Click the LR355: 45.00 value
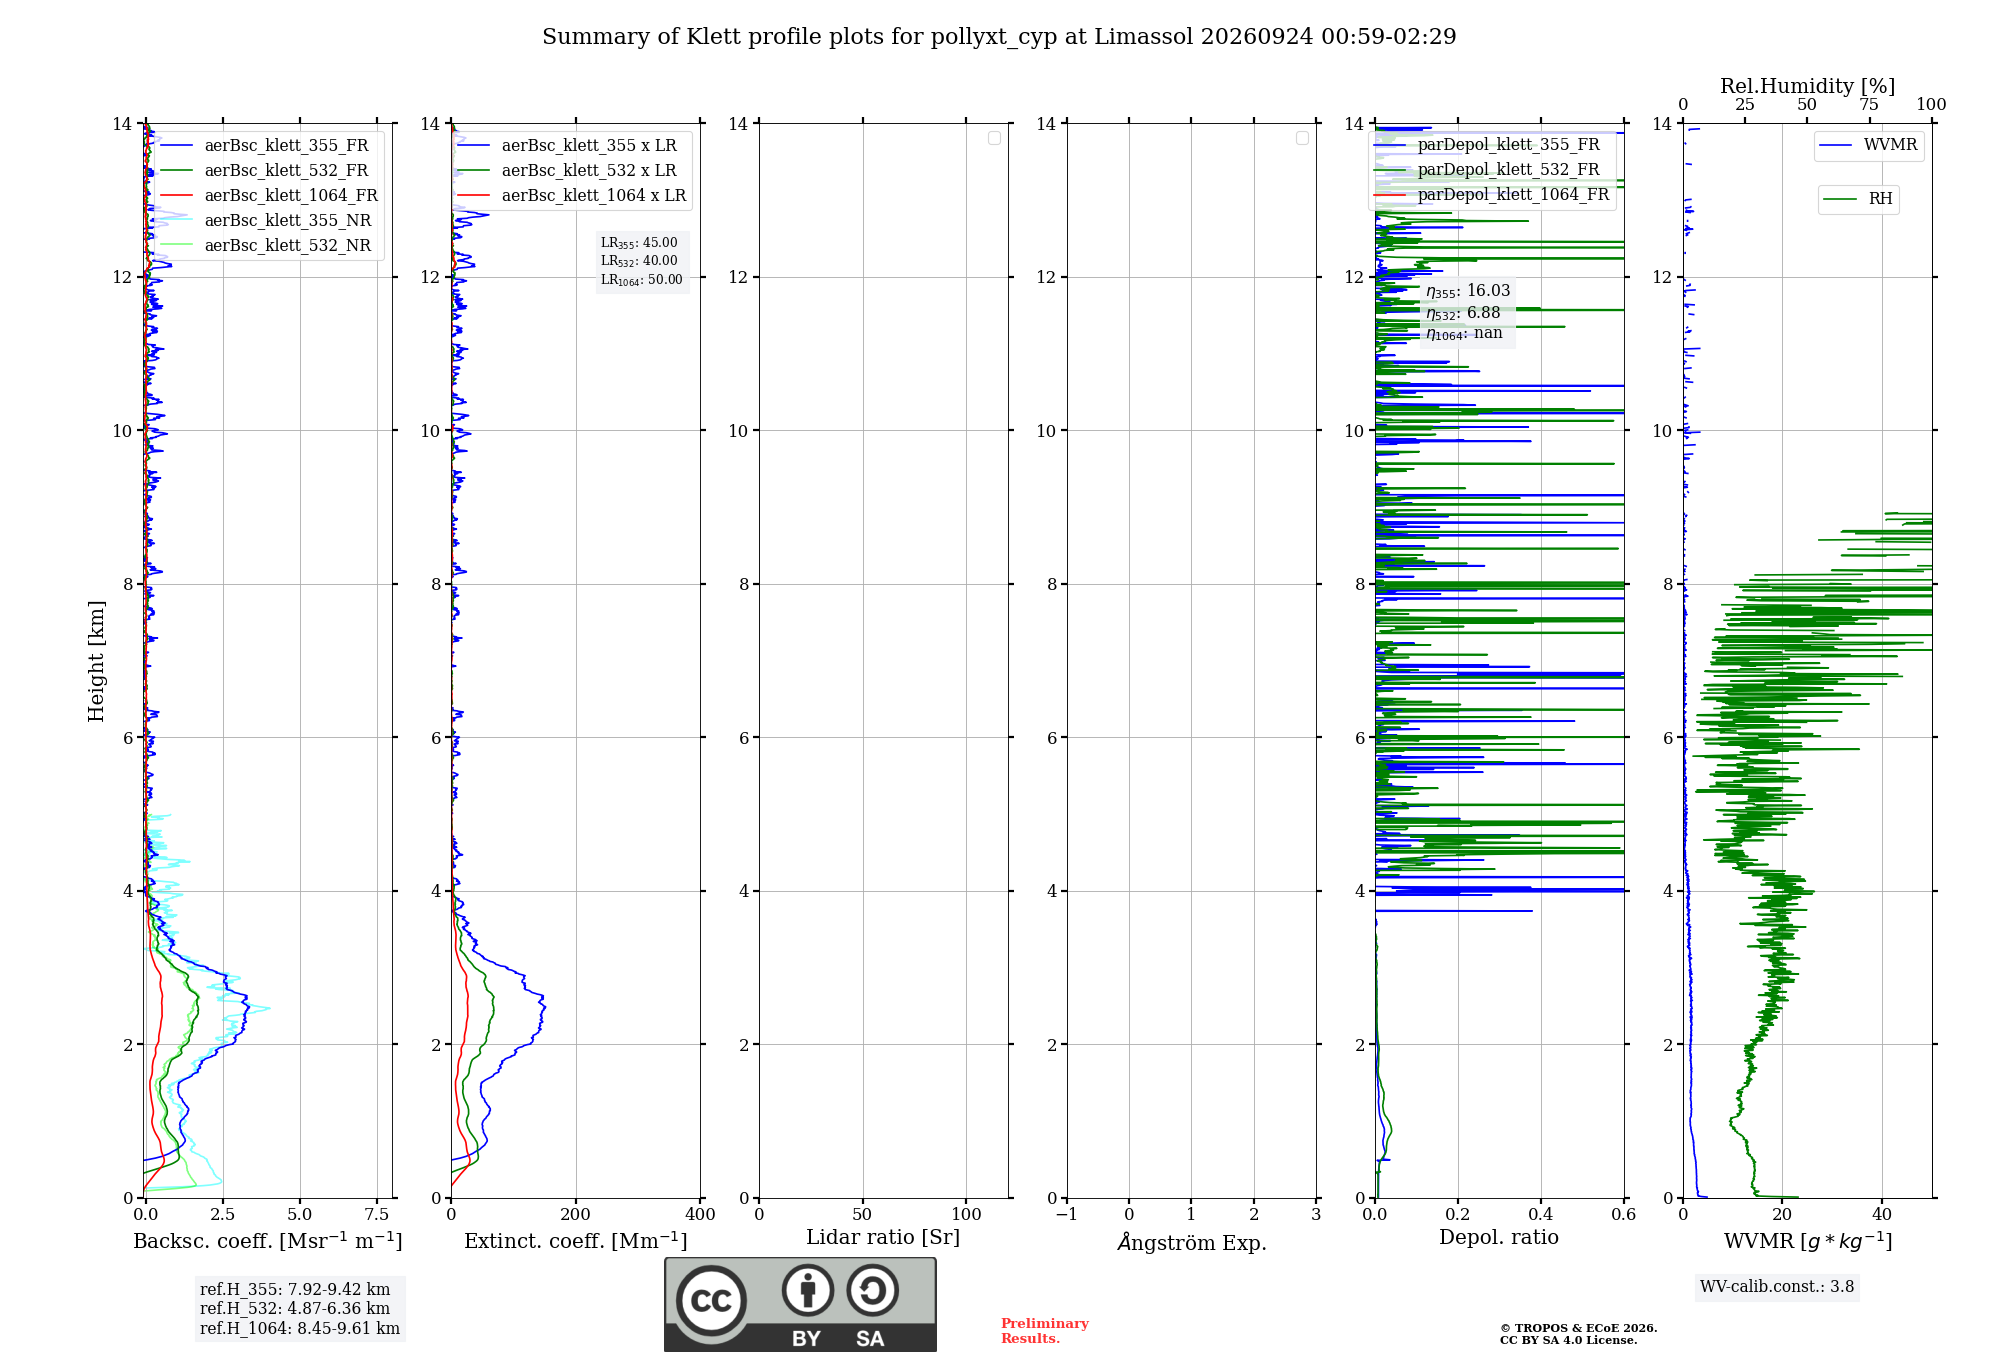The image size is (2000, 1360). tap(639, 243)
